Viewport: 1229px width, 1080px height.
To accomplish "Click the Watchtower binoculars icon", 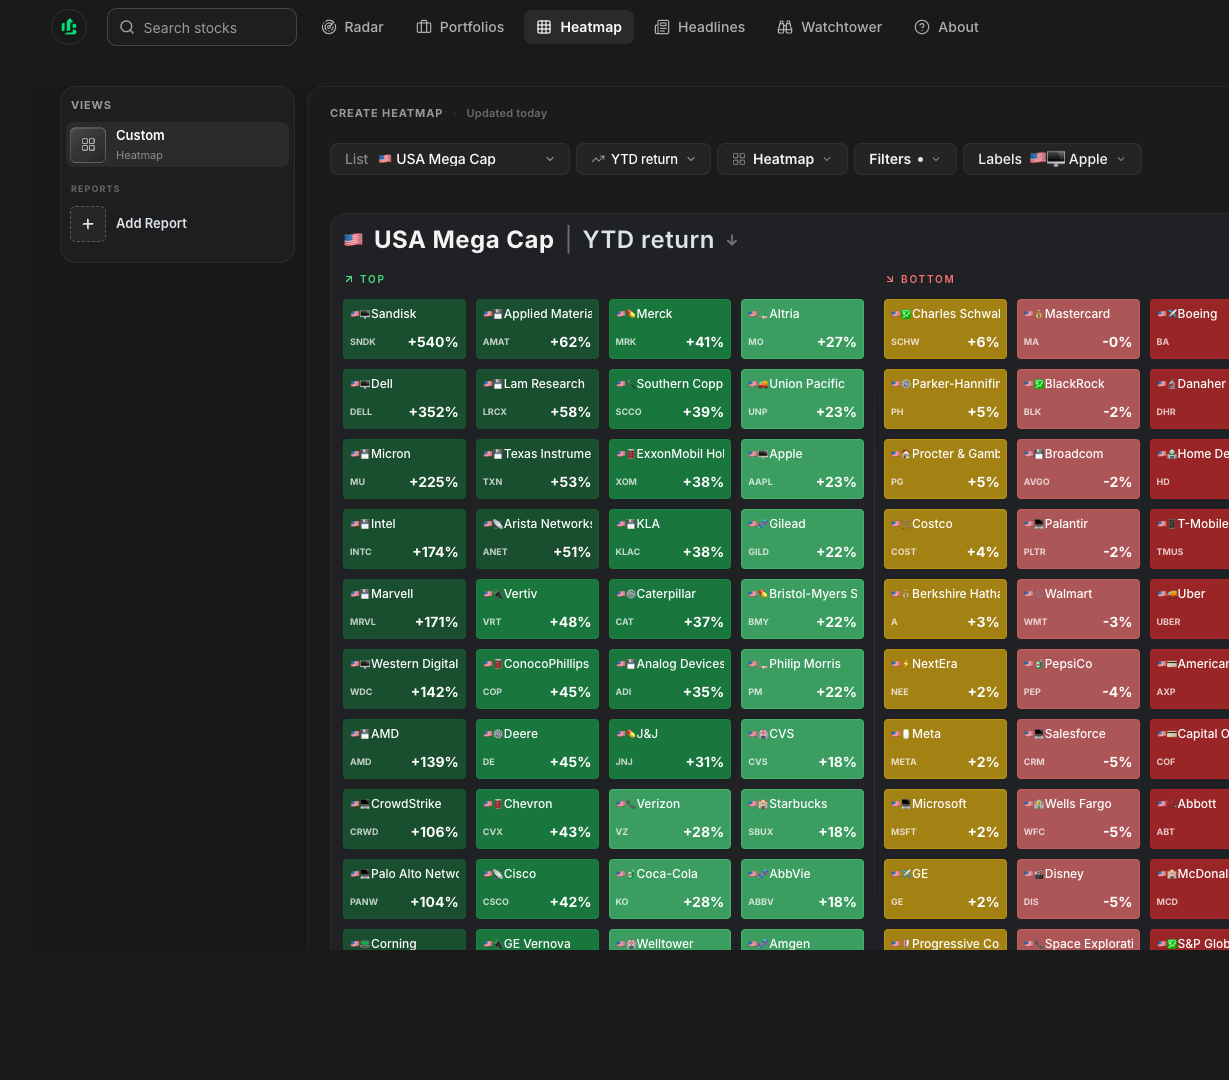I will pyautogui.click(x=785, y=27).
